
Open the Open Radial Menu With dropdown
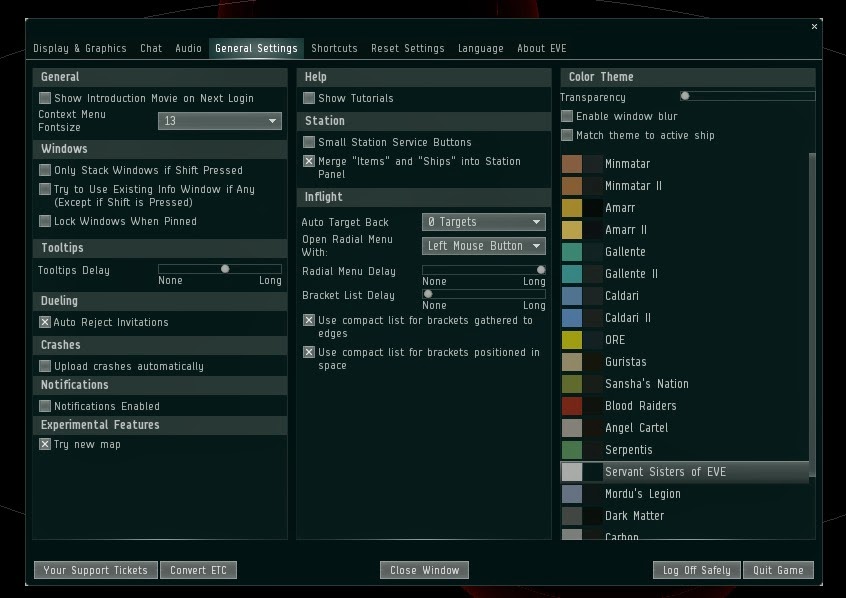[483, 246]
